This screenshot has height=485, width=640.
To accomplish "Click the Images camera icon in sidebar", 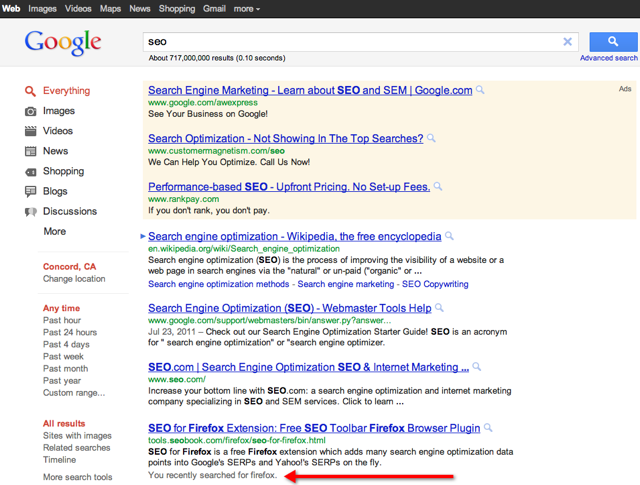I will (31, 111).
